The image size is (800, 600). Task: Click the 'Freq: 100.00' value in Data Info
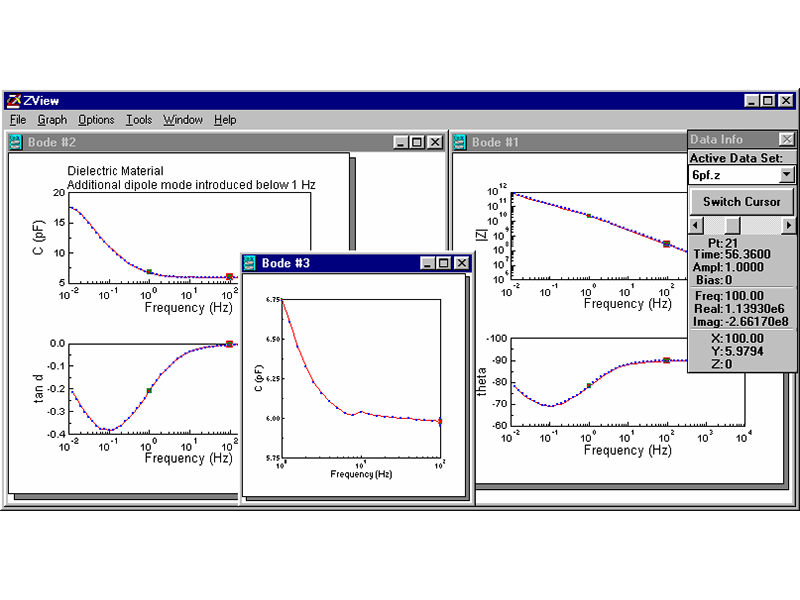tap(729, 296)
